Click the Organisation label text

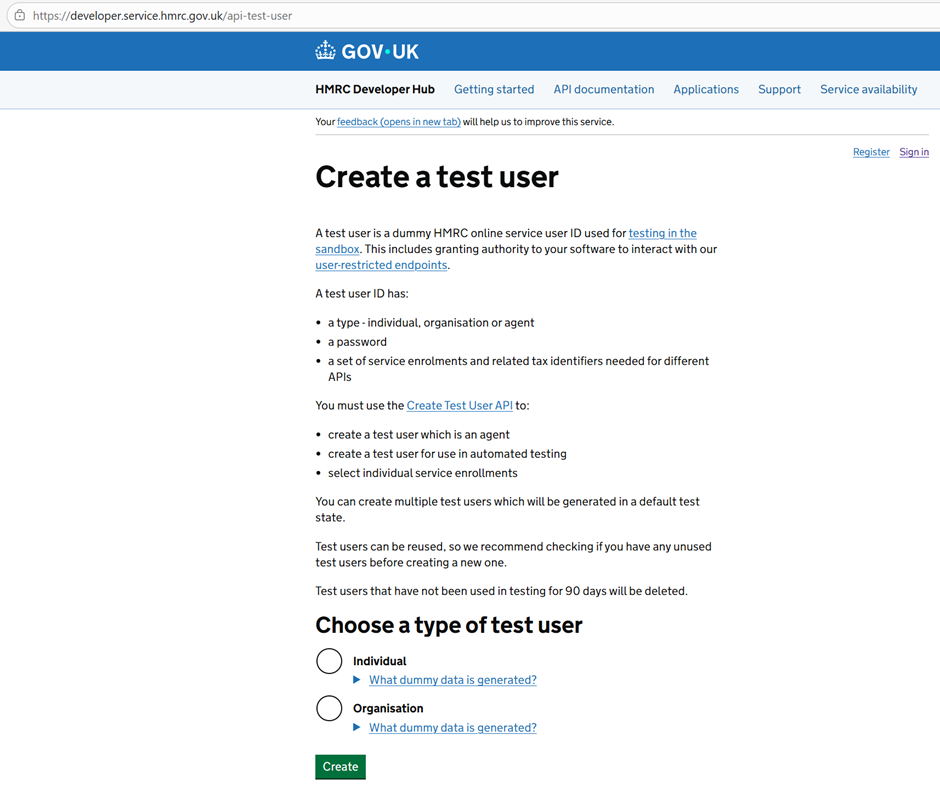point(388,708)
